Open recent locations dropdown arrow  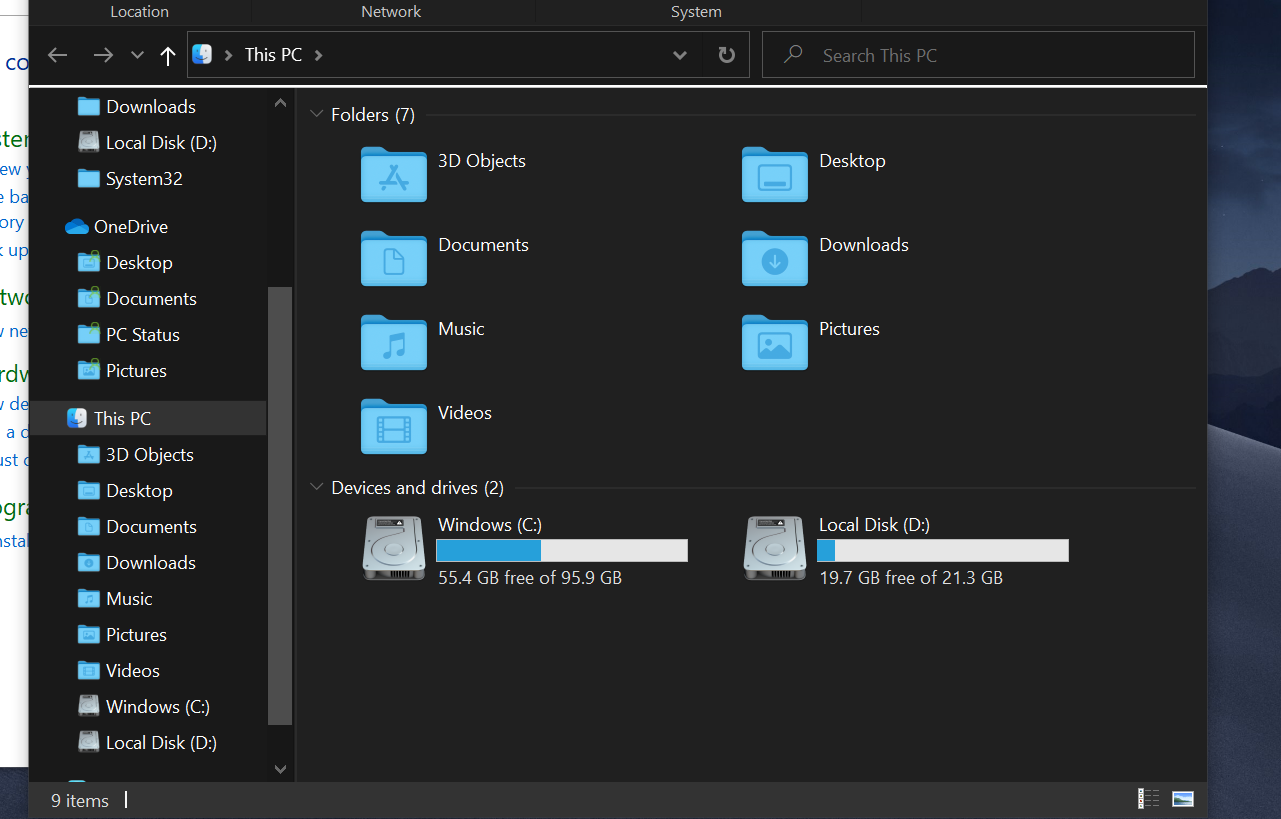[x=138, y=55]
